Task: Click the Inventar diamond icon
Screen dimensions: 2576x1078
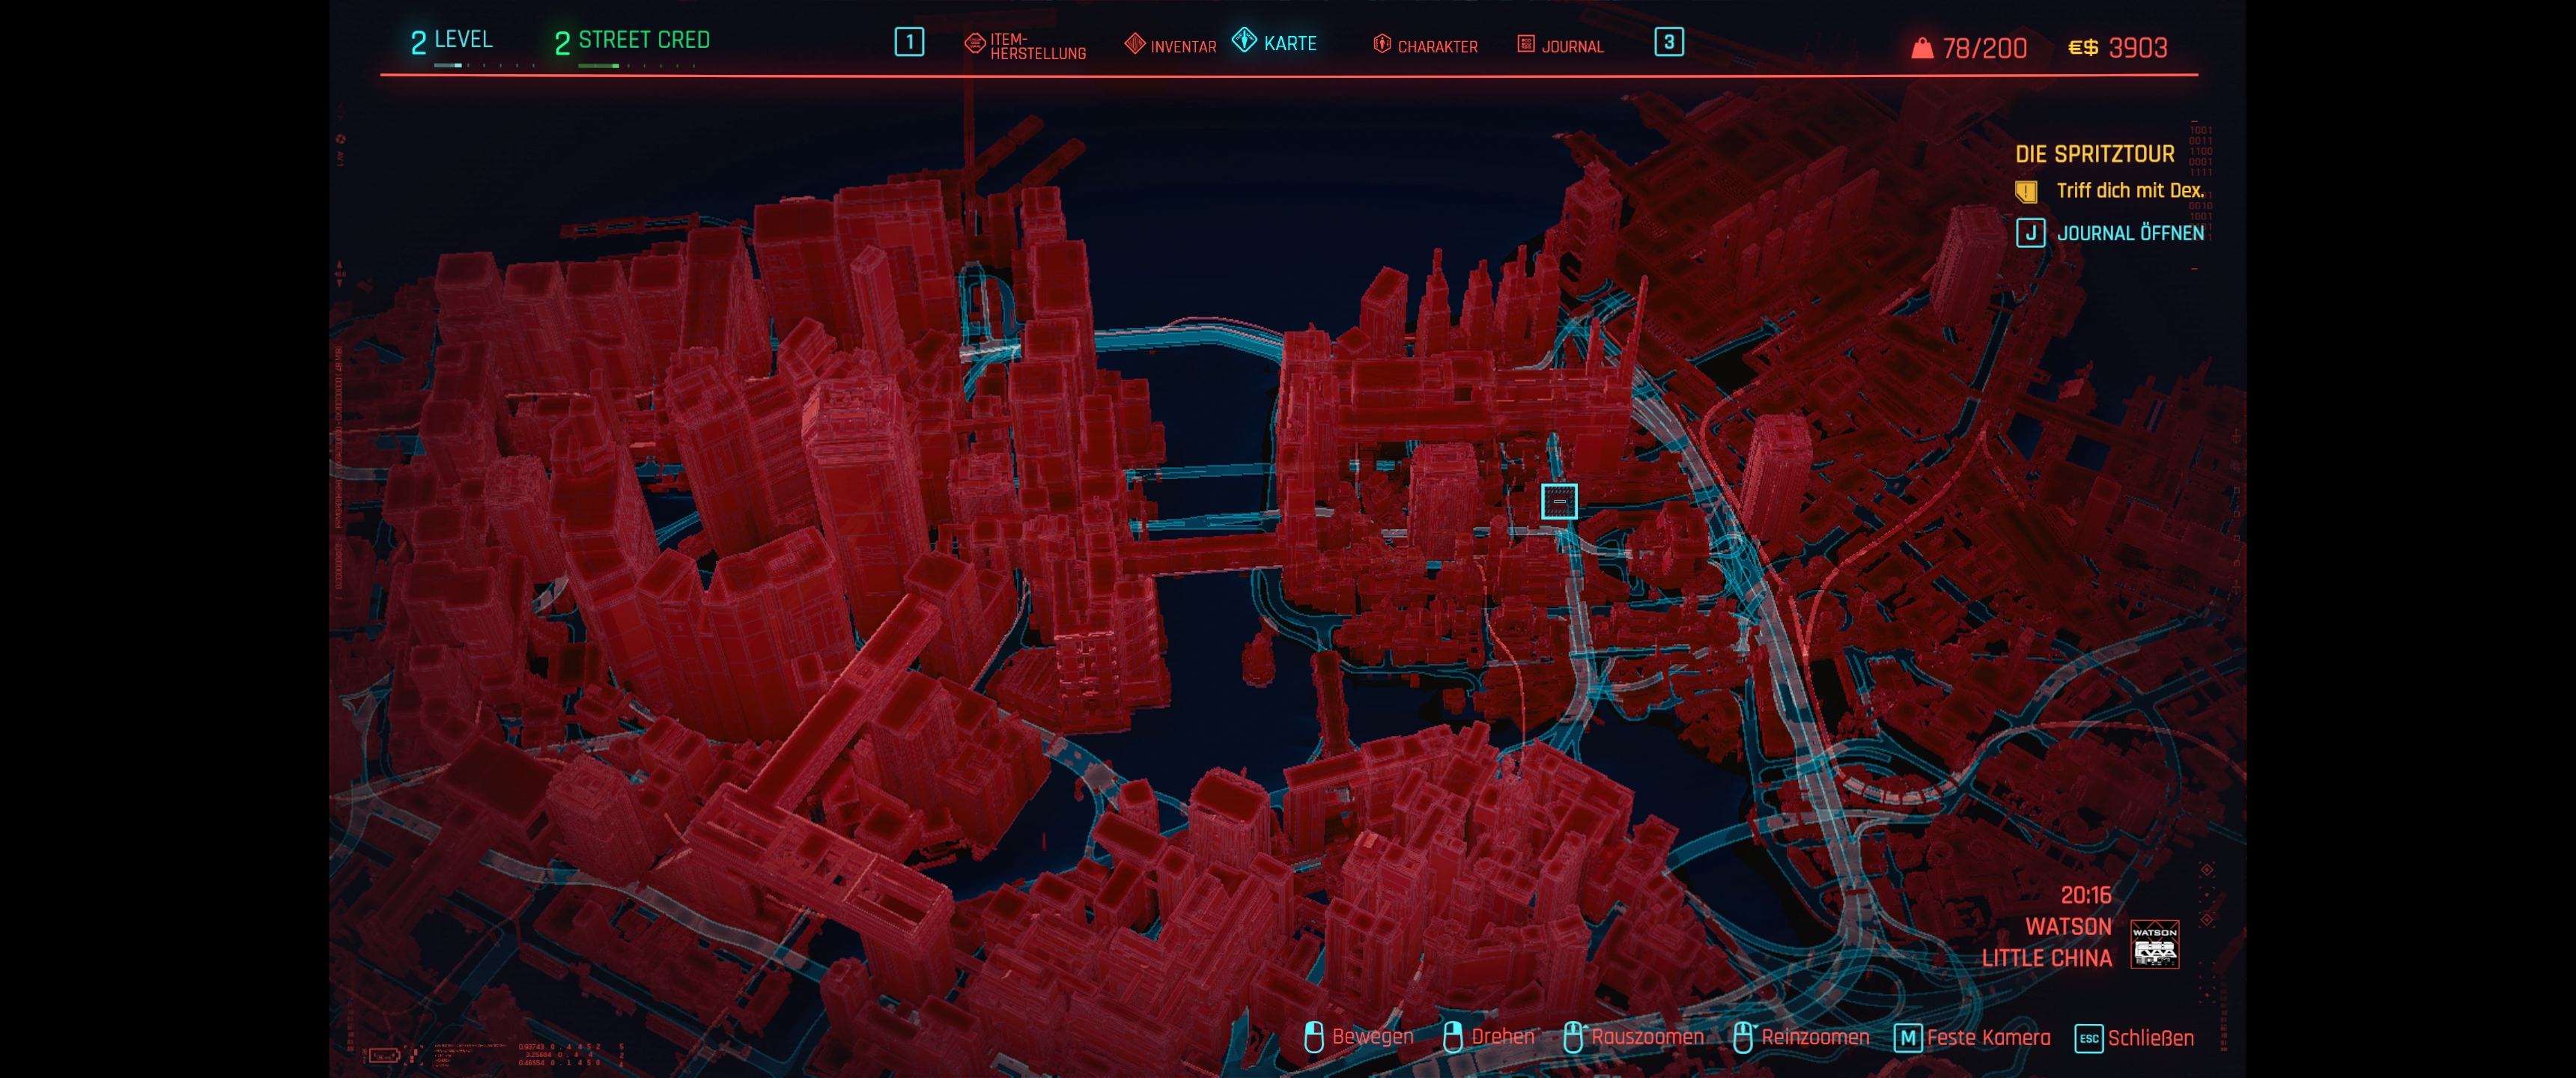Action: [1134, 43]
